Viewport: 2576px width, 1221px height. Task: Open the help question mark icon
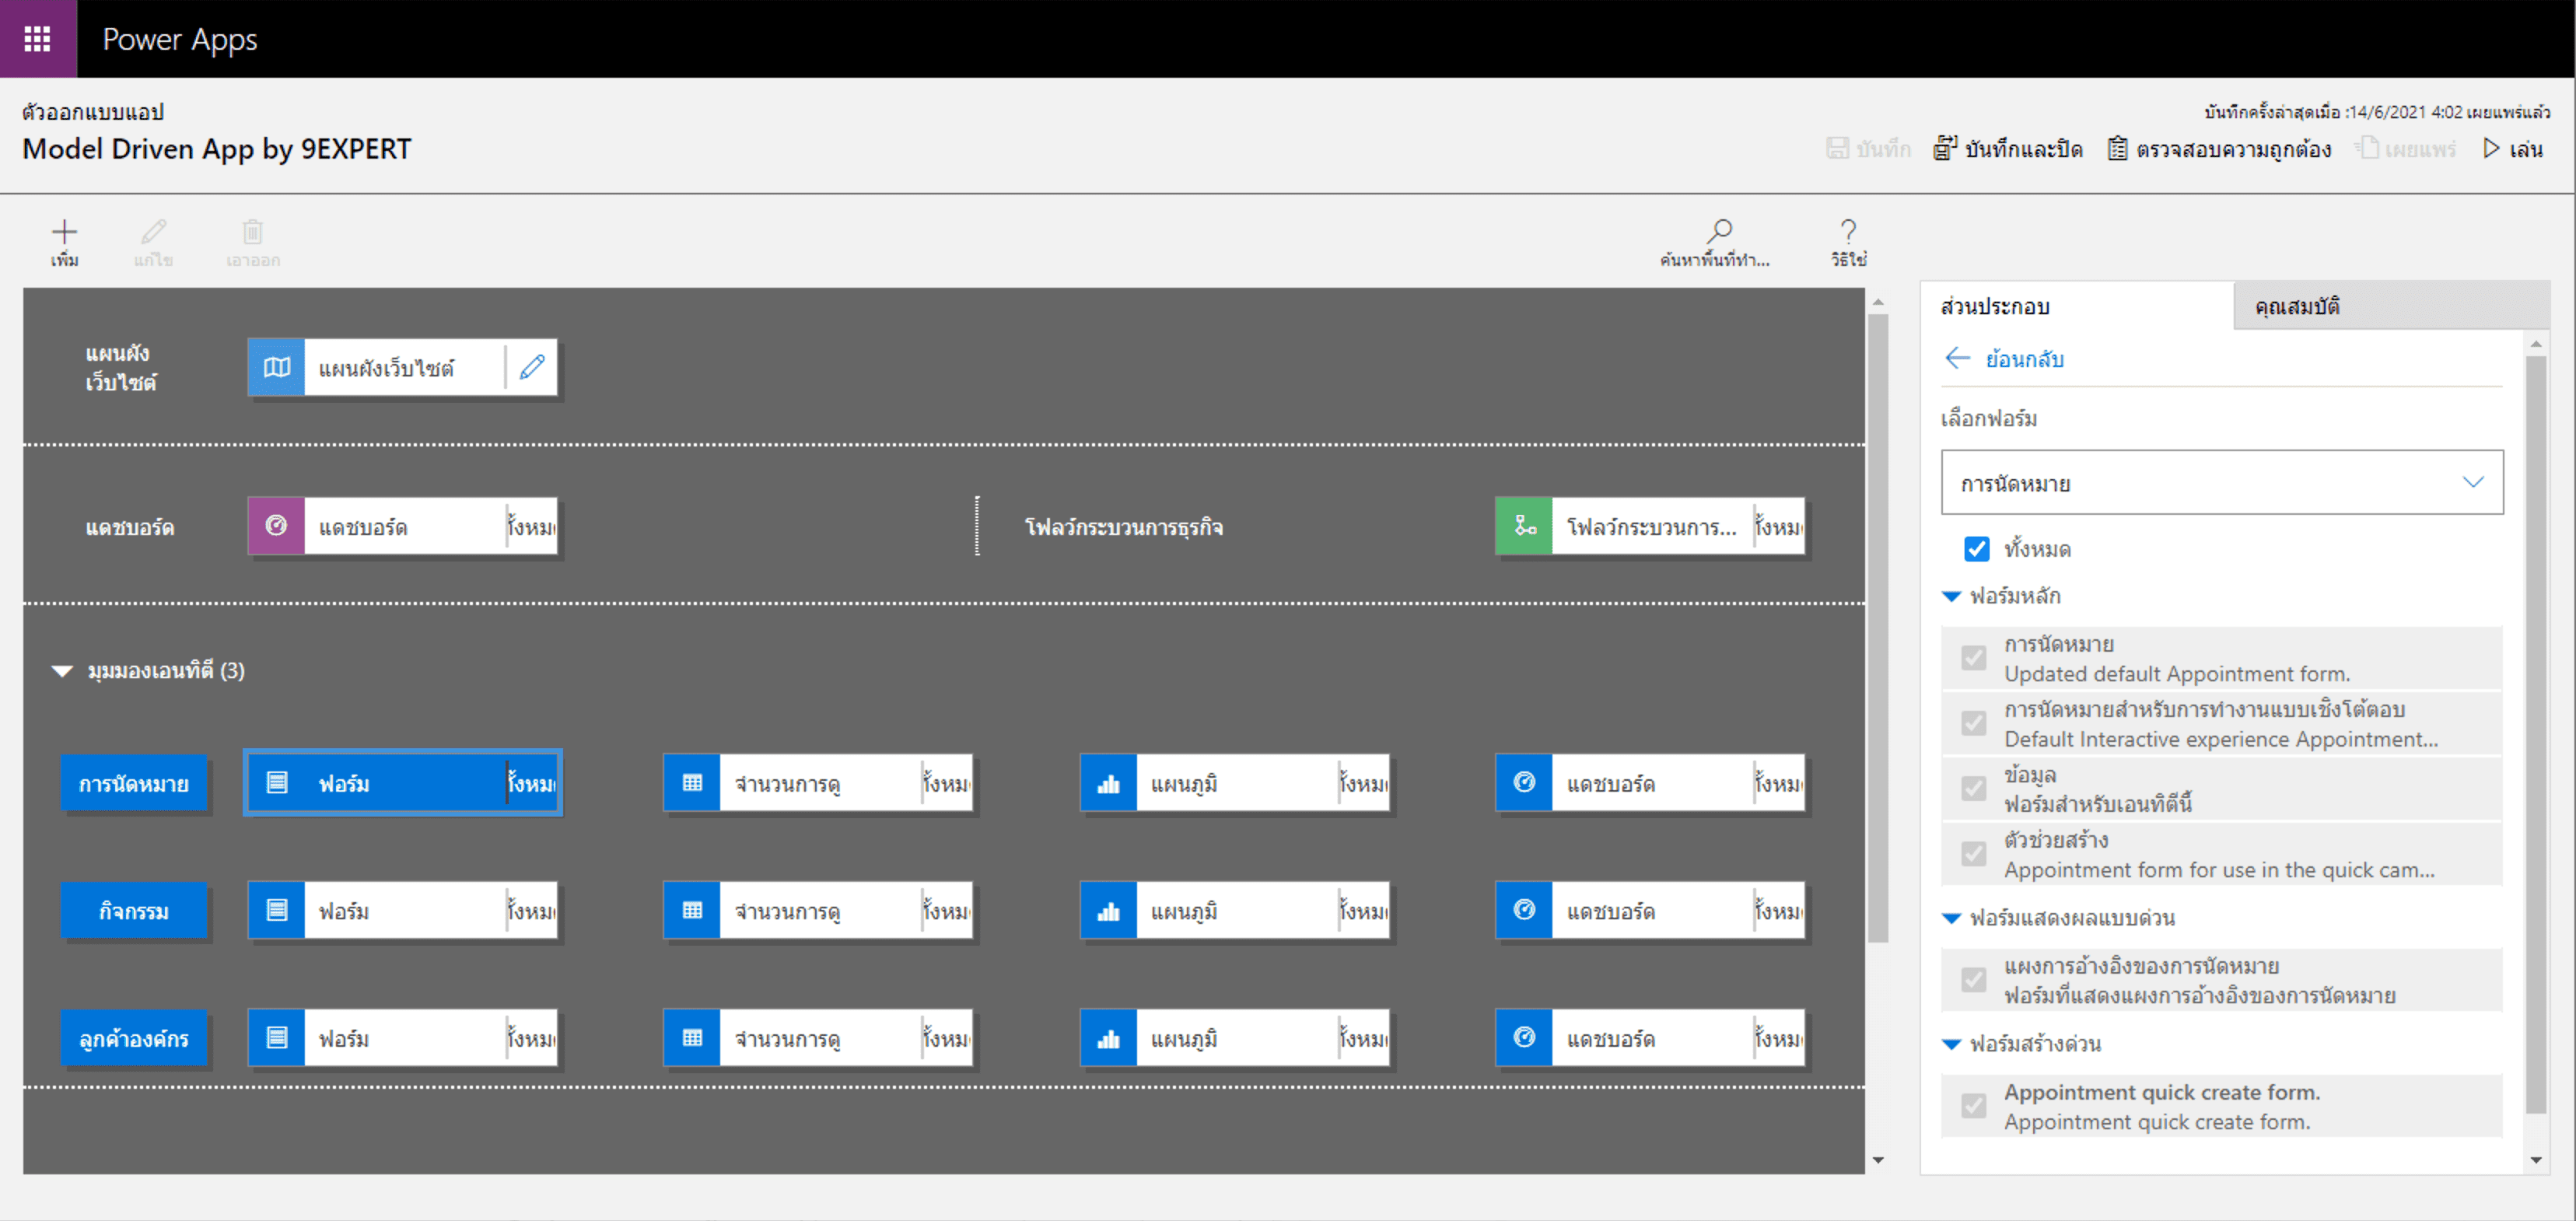point(1848,232)
